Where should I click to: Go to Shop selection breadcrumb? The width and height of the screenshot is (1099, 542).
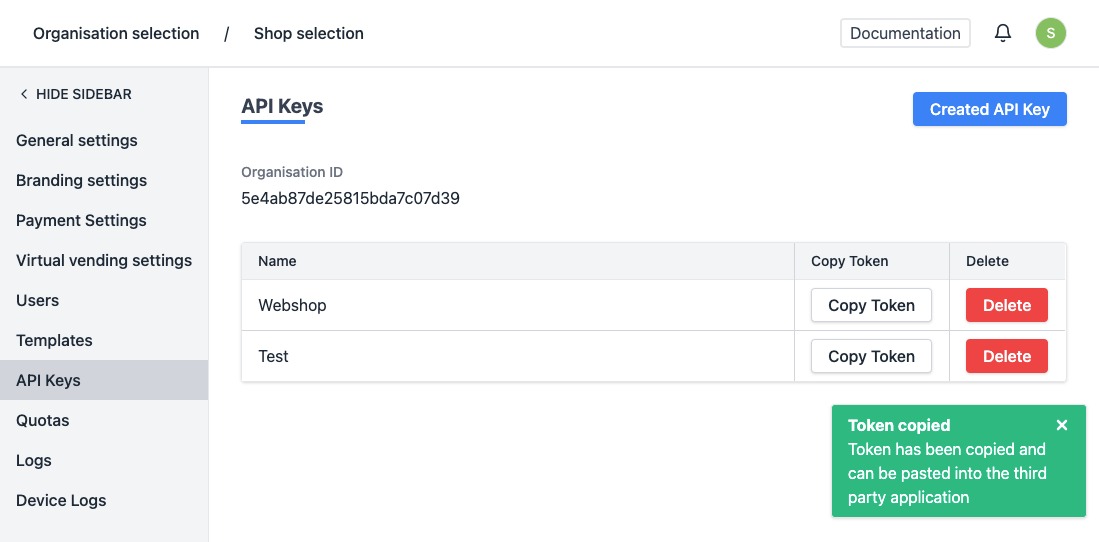tap(308, 33)
